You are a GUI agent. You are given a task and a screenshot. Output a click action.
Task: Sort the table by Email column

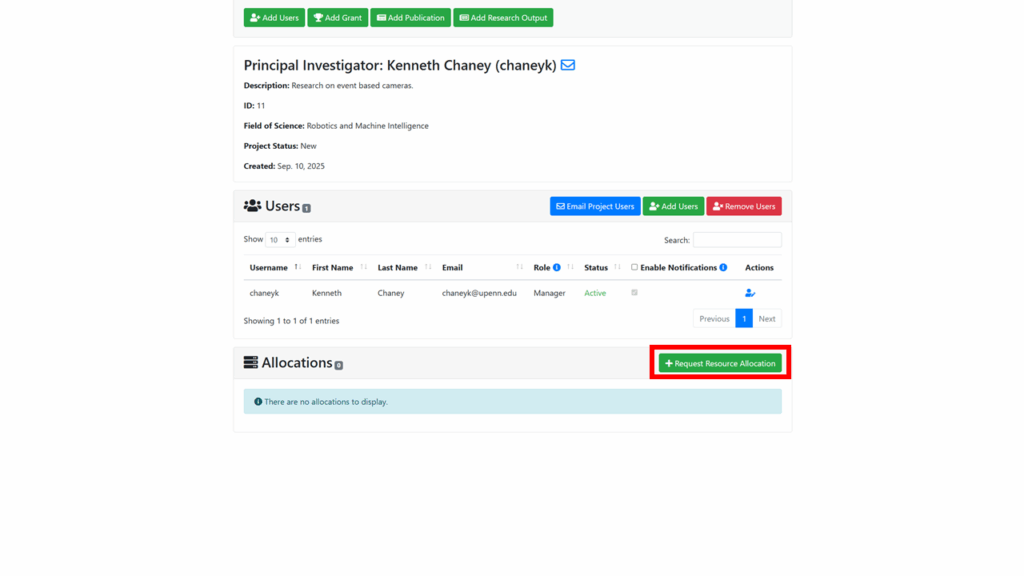[482, 268]
